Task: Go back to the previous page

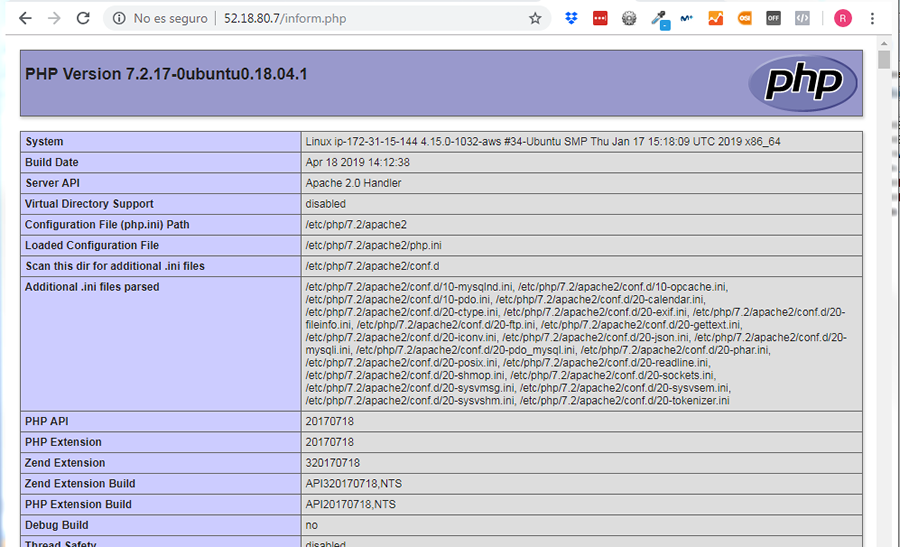Action: pos(25,18)
